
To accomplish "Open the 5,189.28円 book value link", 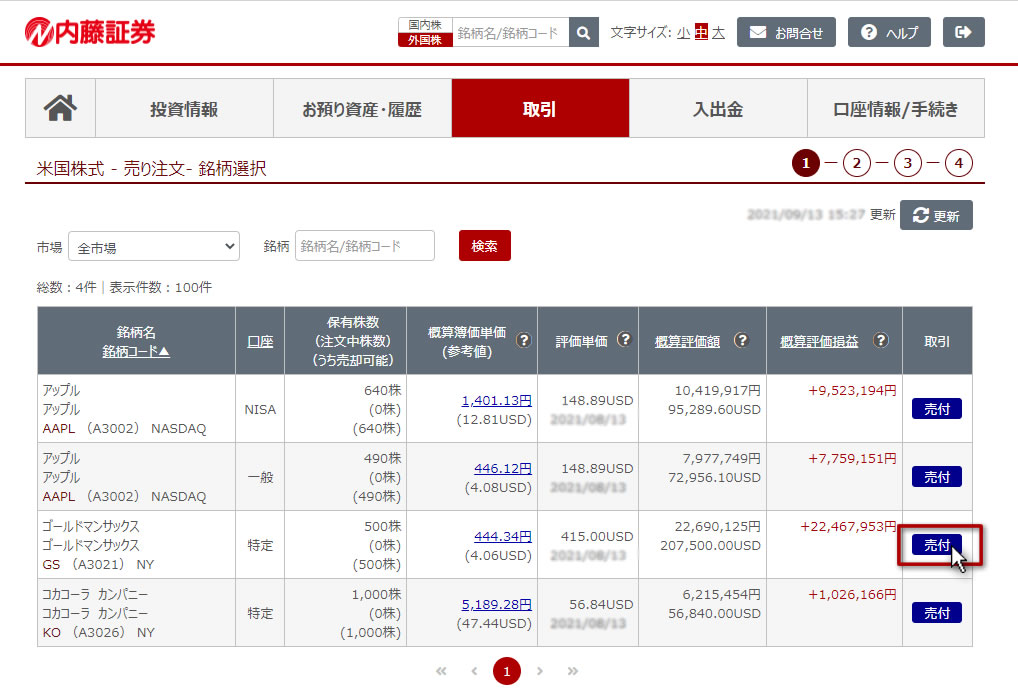I will click(497, 604).
